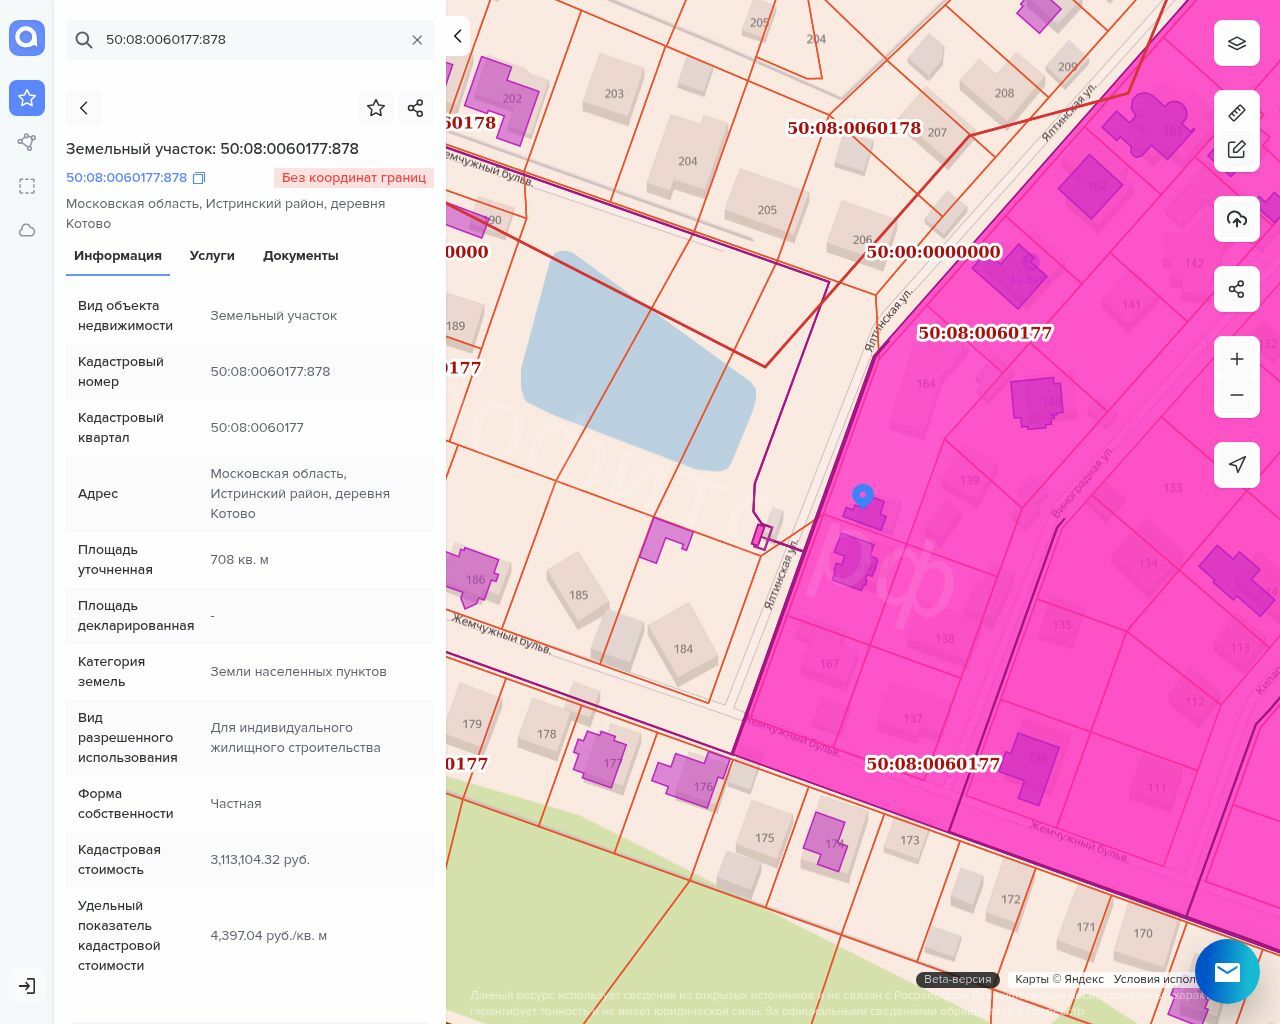Viewport: 1280px width, 1024px height.
Task: Share the map via right toolbar
Action: 1236,289
